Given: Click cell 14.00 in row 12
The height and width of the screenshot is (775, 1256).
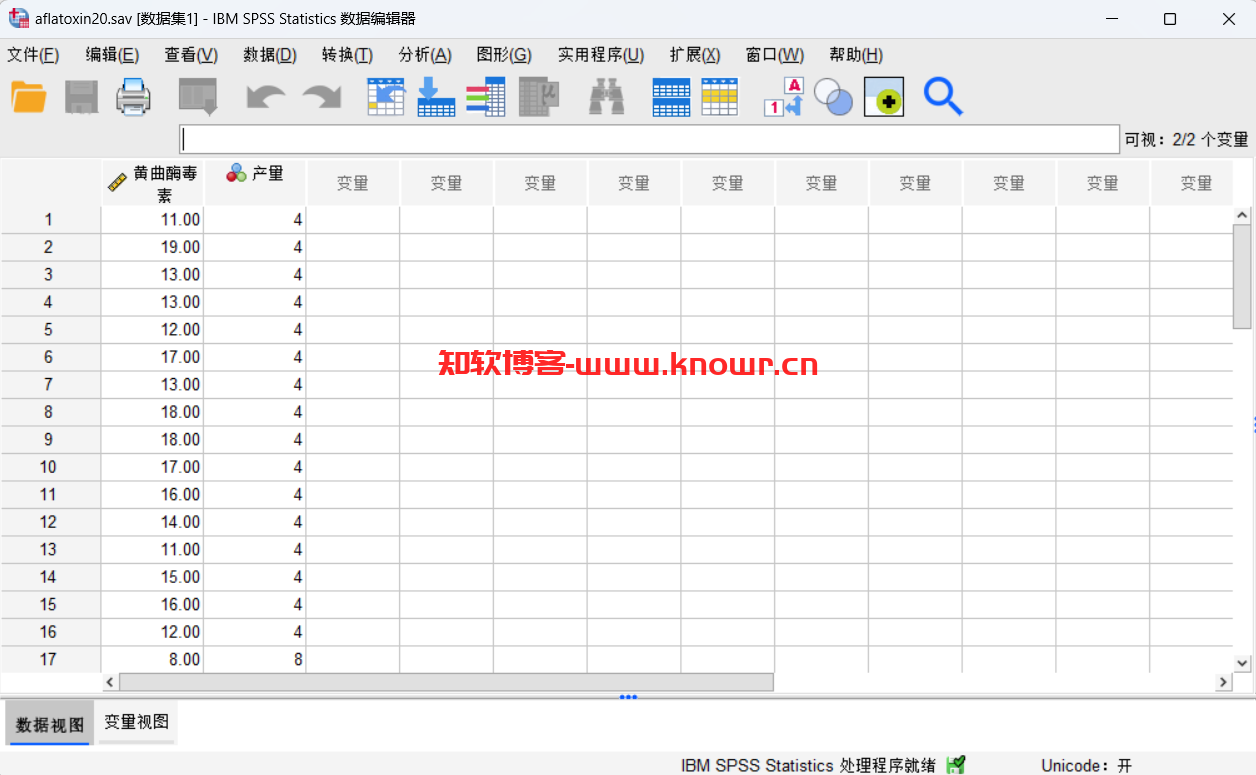Looking at the screenshot, I should point(152,522).
